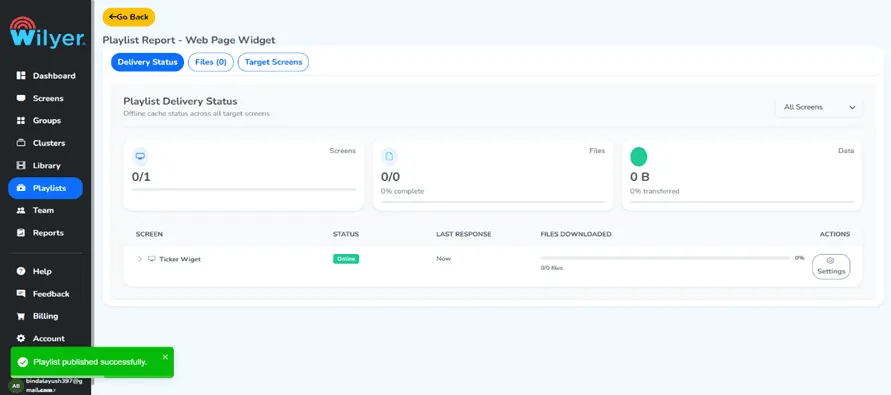Click the document icon in Files card
891x395 pixels.
point(389,156)
